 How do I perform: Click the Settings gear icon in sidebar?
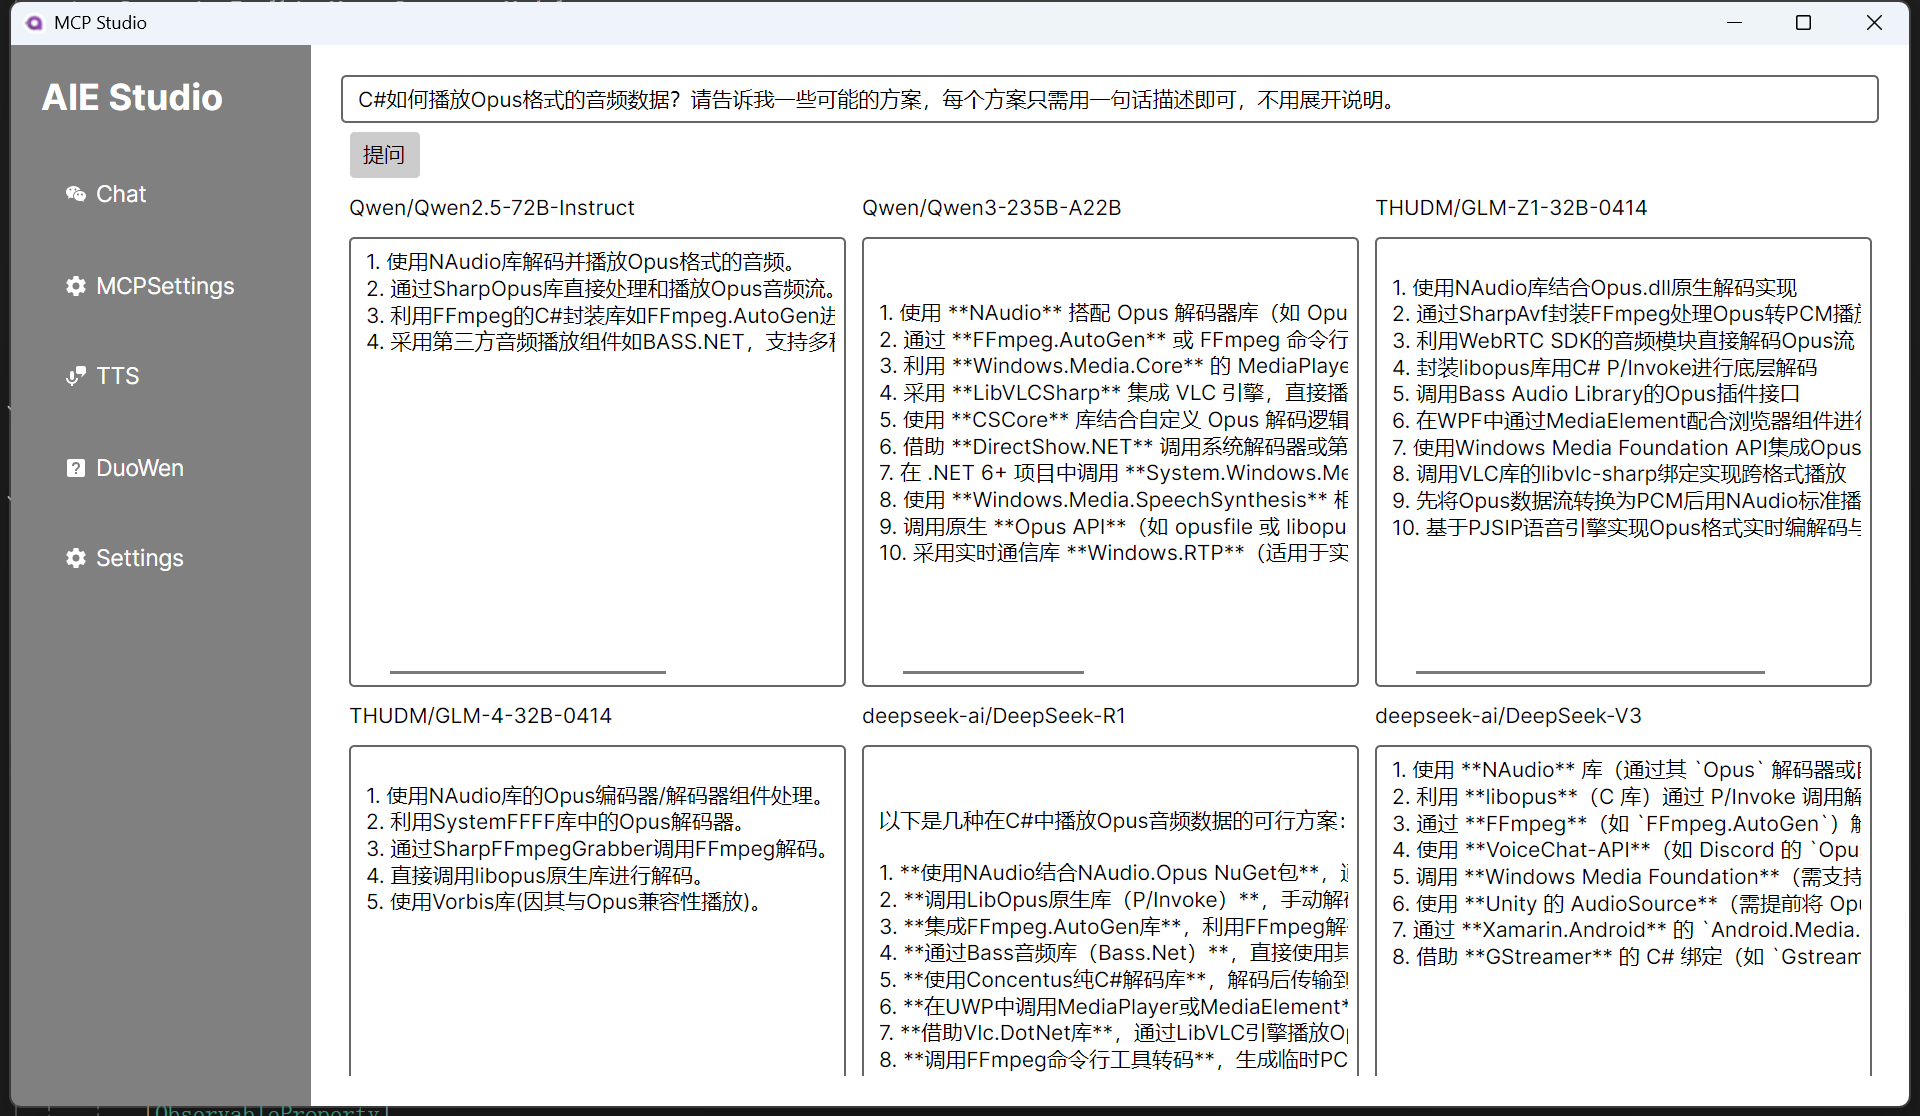coord(75,558)
